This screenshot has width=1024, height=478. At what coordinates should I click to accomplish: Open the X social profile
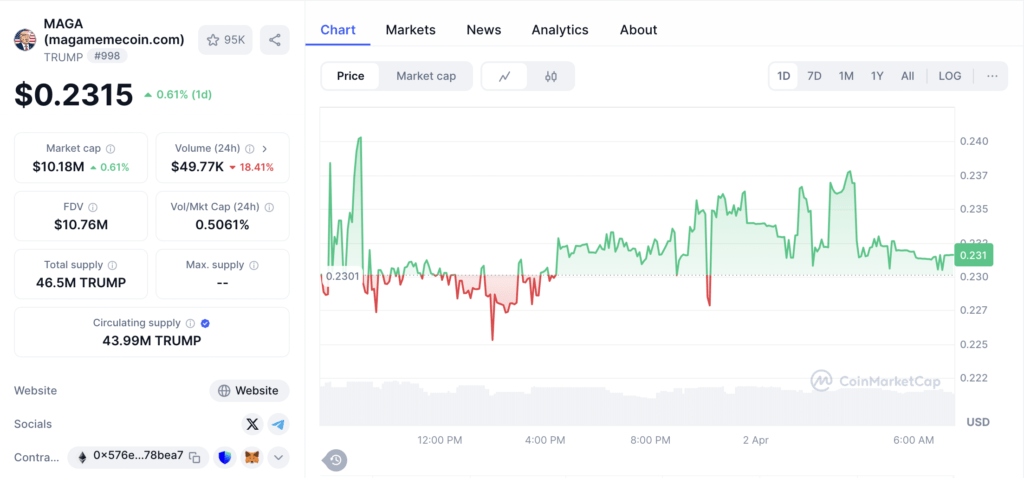pyautogui.click(x=252, y=424)
